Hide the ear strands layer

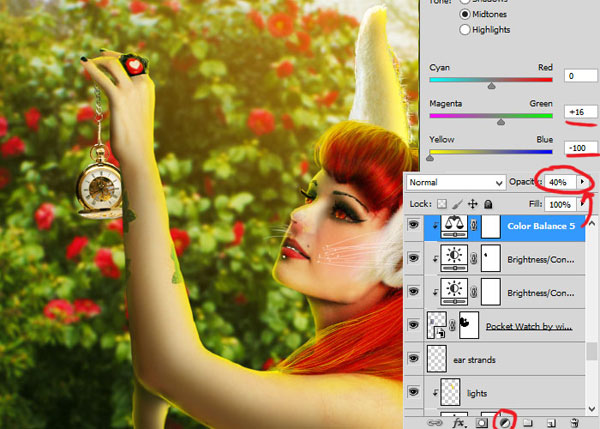(x=413, y=358)
